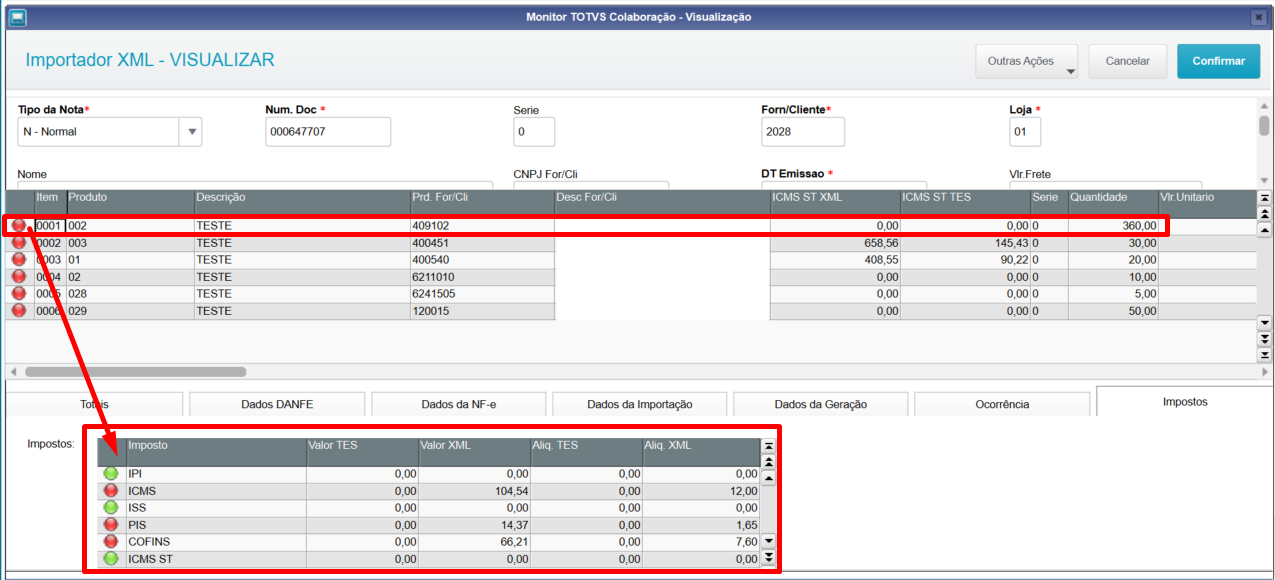Click red status icon of item 0006

coord(18,311)
